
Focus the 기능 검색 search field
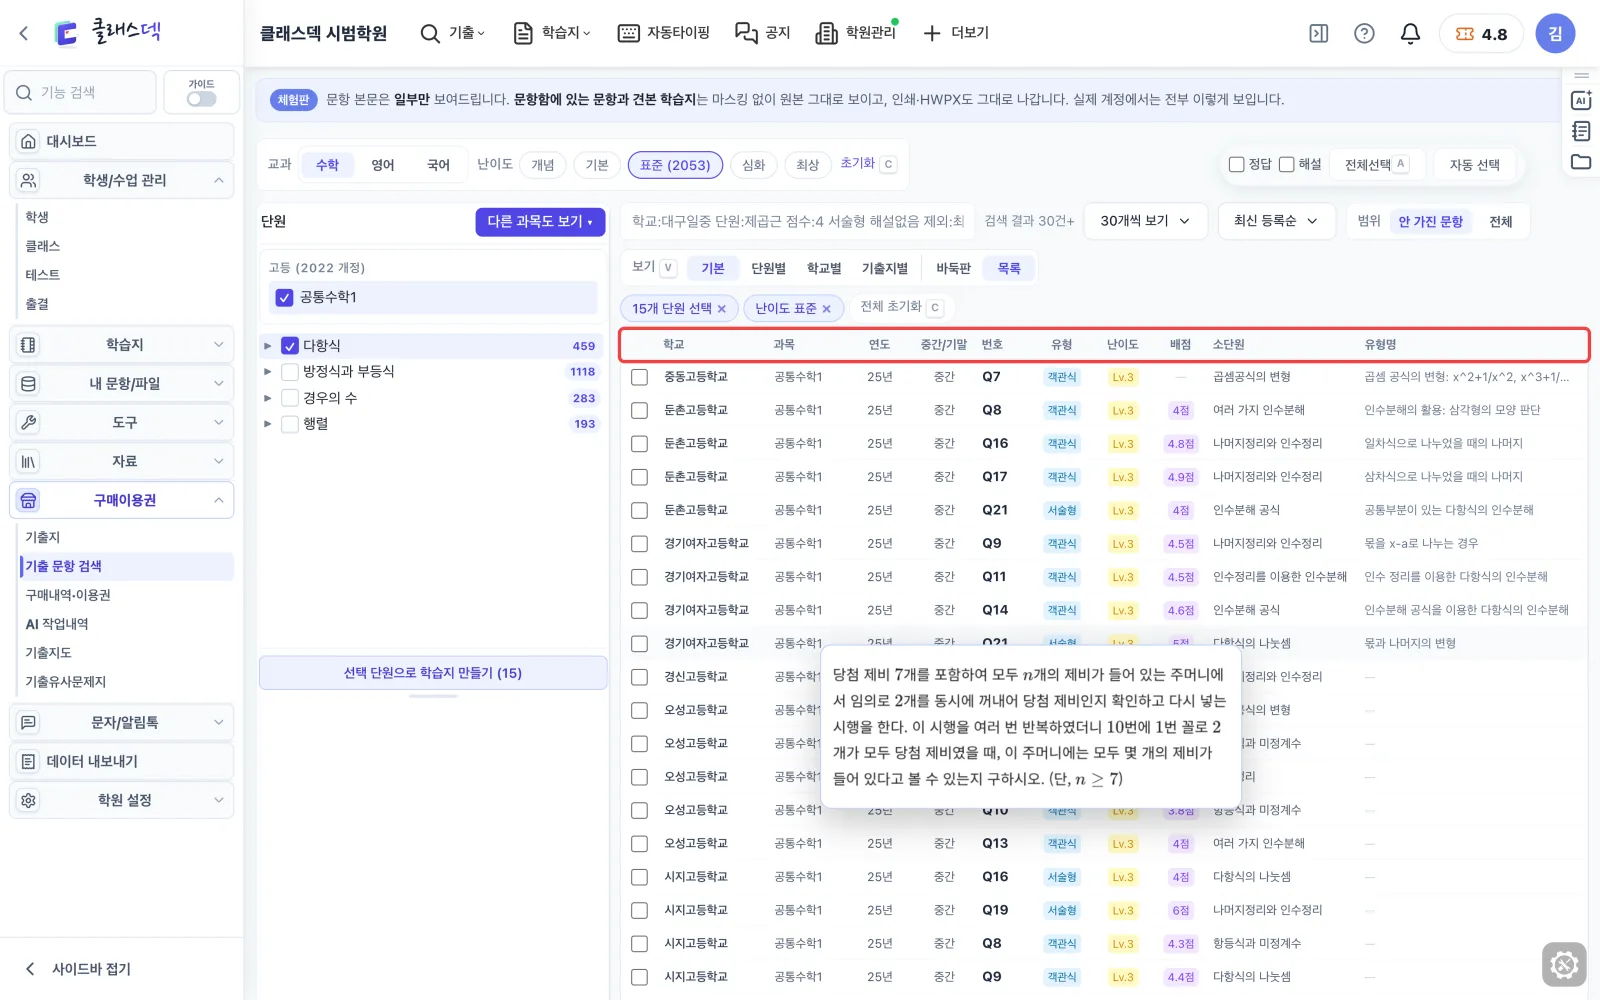click(80, 92)
